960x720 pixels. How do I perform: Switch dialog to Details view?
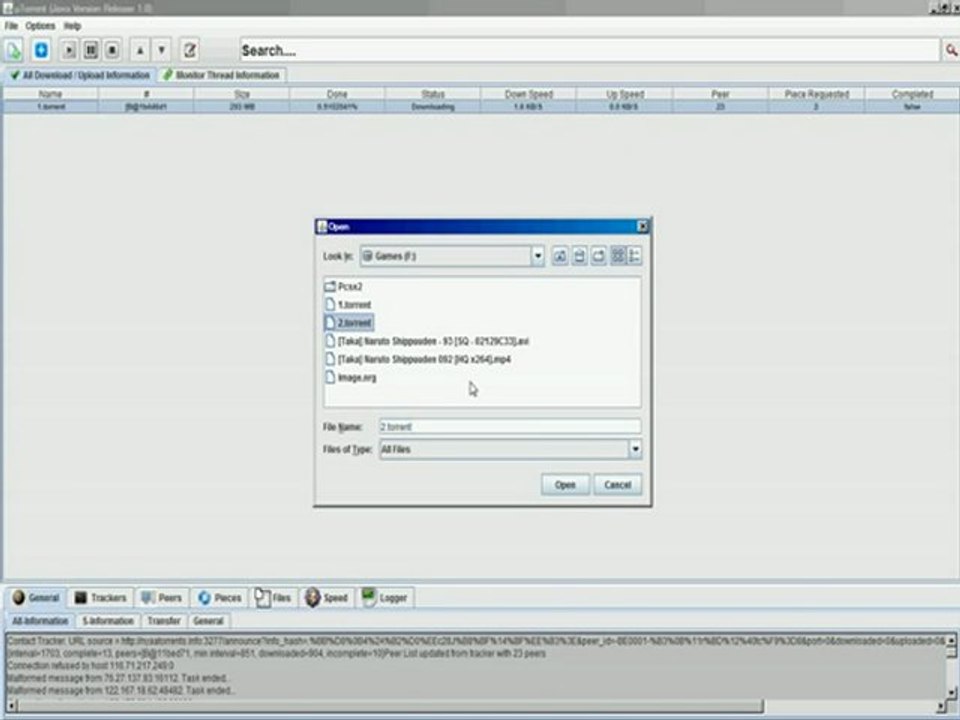(x=635, y=257)
